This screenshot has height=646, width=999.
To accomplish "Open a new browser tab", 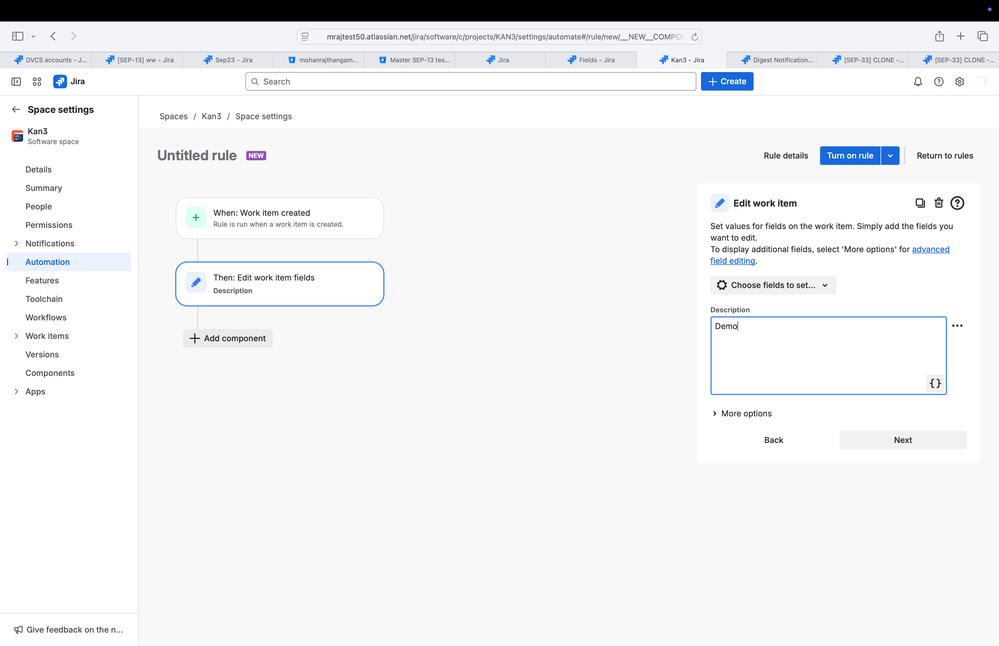I will pos(960,36).
